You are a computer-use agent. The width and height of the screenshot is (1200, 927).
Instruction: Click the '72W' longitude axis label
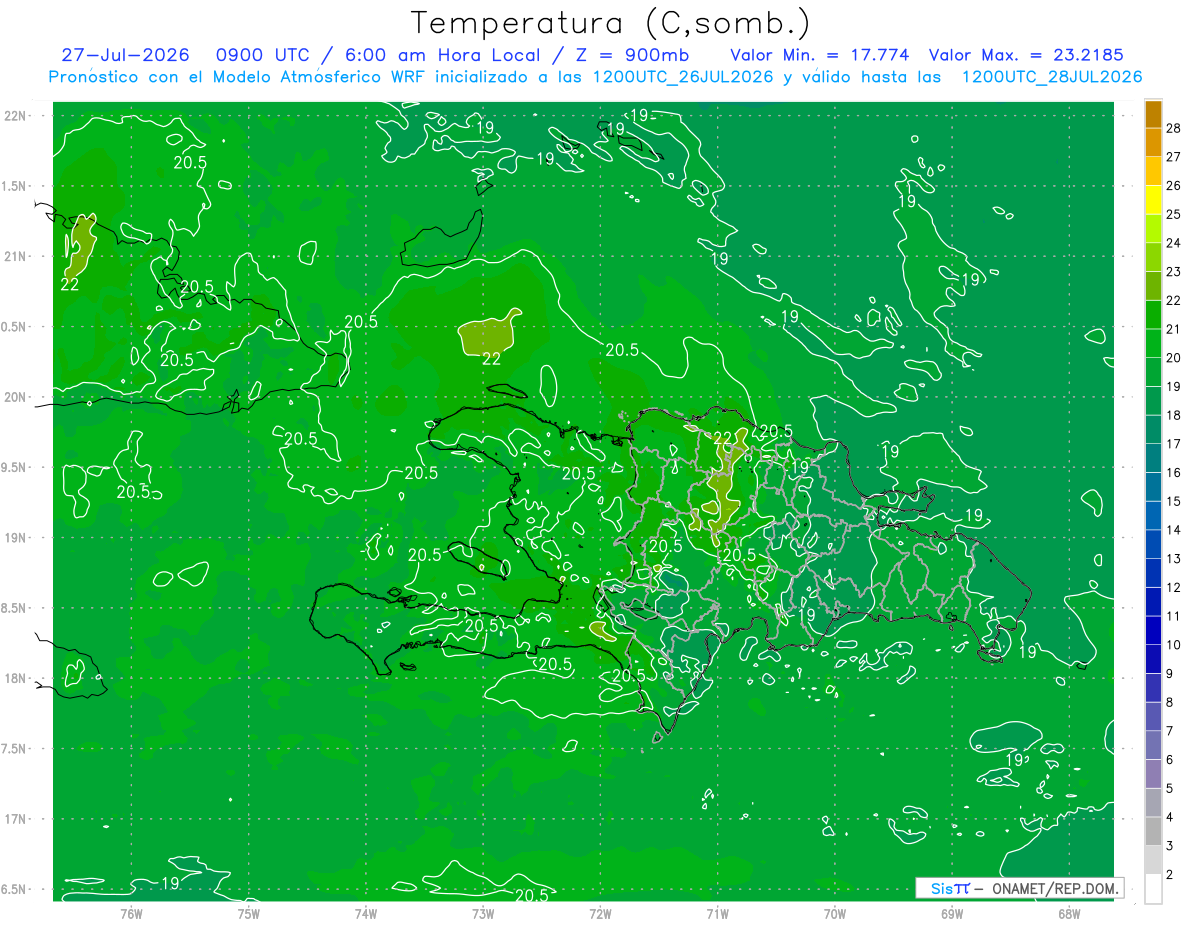(x=600, y=914)
